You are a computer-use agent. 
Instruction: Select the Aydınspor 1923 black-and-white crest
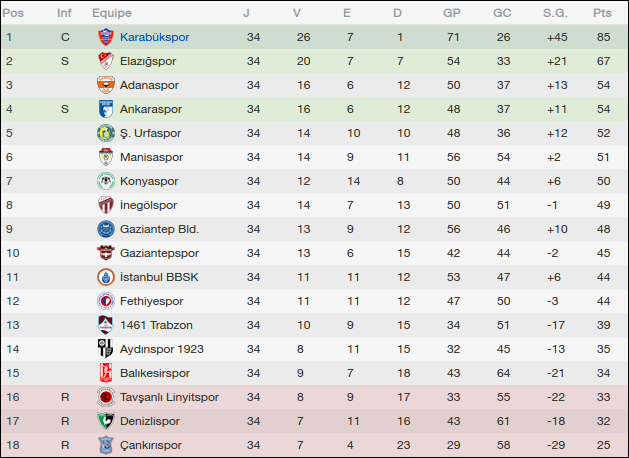click(105, 349)
